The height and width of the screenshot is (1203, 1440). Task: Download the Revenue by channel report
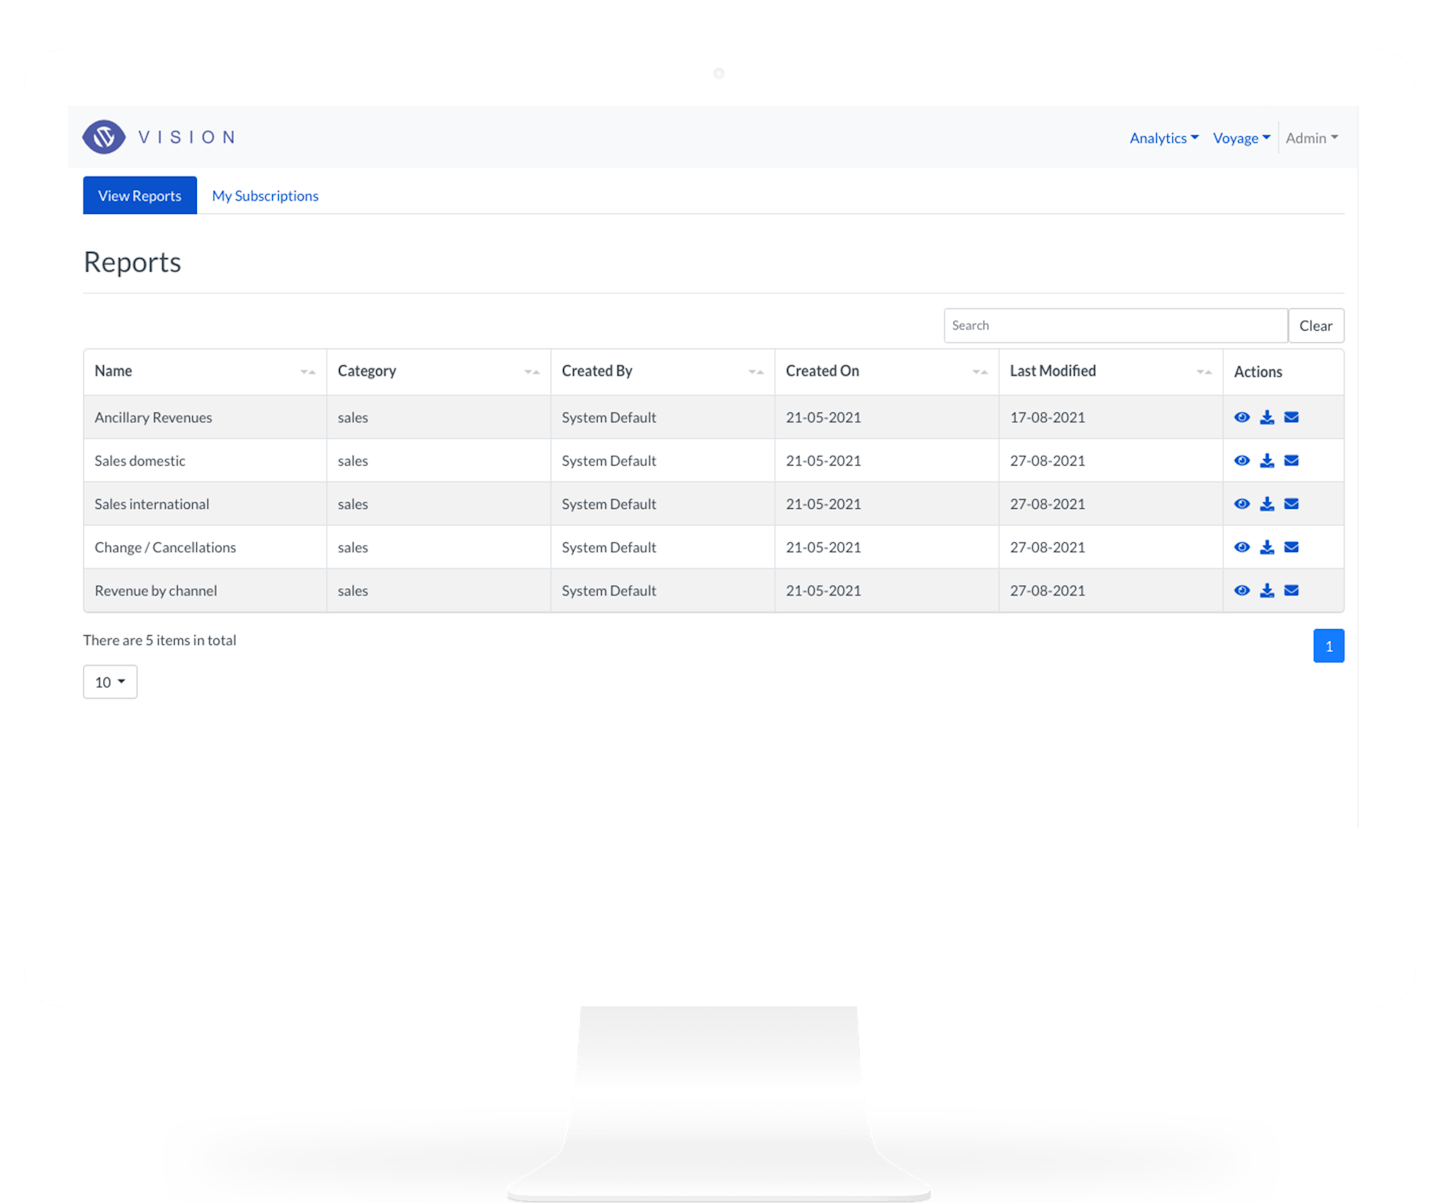pyautogui.click(x=1267, y=591)
